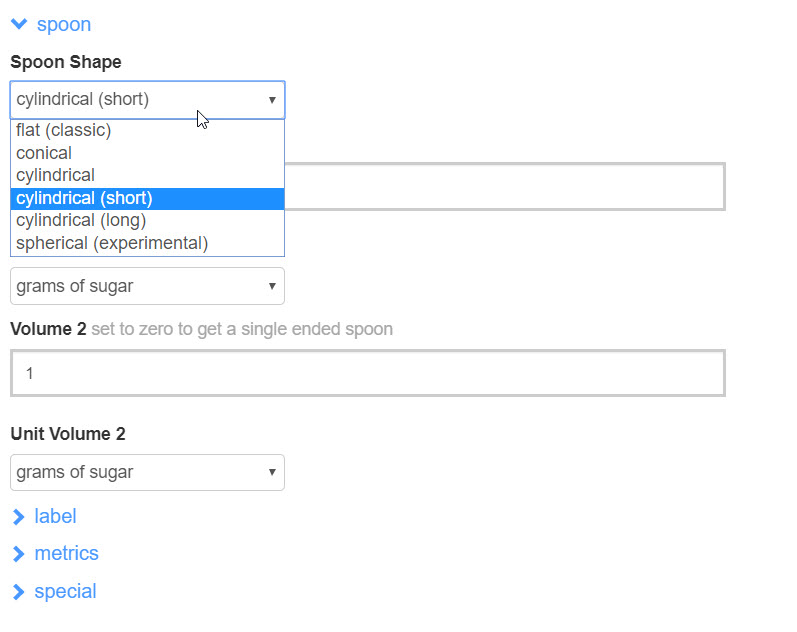The image size is (797, 632).
Task: Click Unit Volume 2 dropdown arrow
Action: tap(272, 472)
